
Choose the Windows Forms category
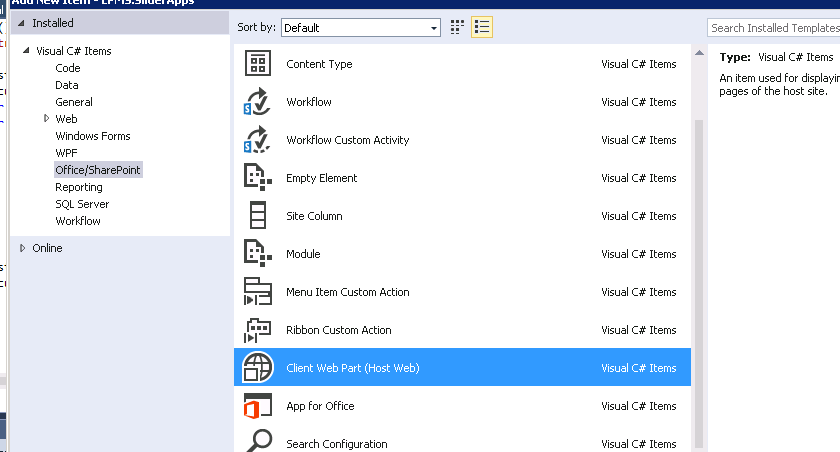tap(93, 136)
